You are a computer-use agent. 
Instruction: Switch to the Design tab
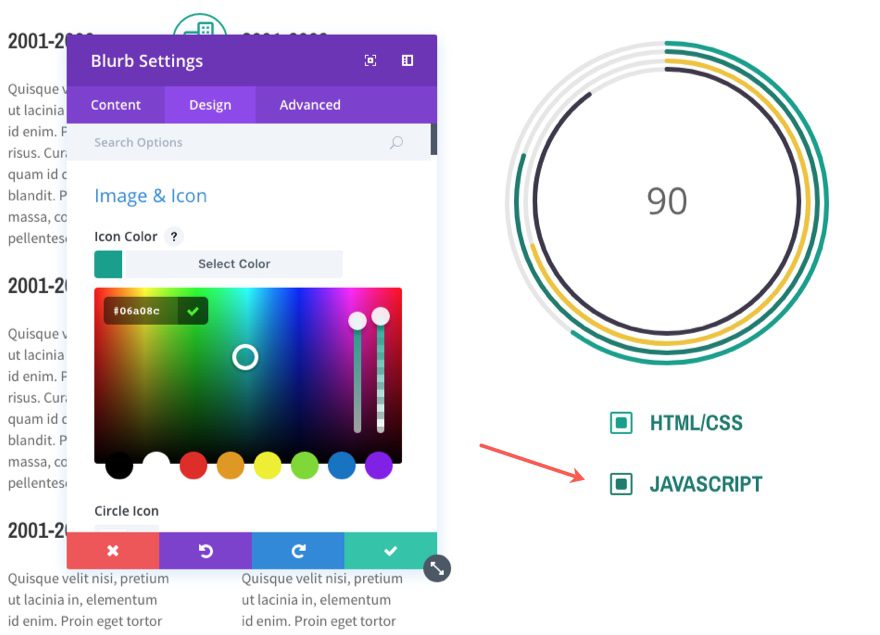tap(210, 105)
